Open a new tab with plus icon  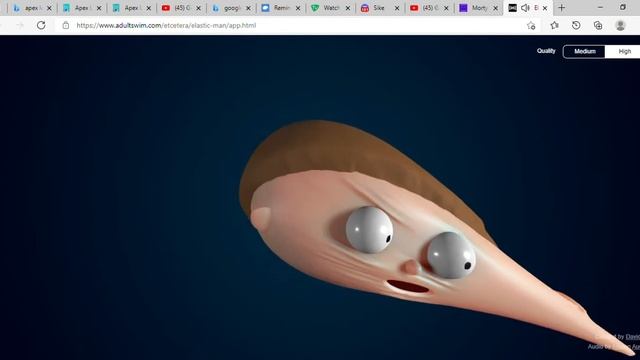pyautogui.click(x=561, y=8)
